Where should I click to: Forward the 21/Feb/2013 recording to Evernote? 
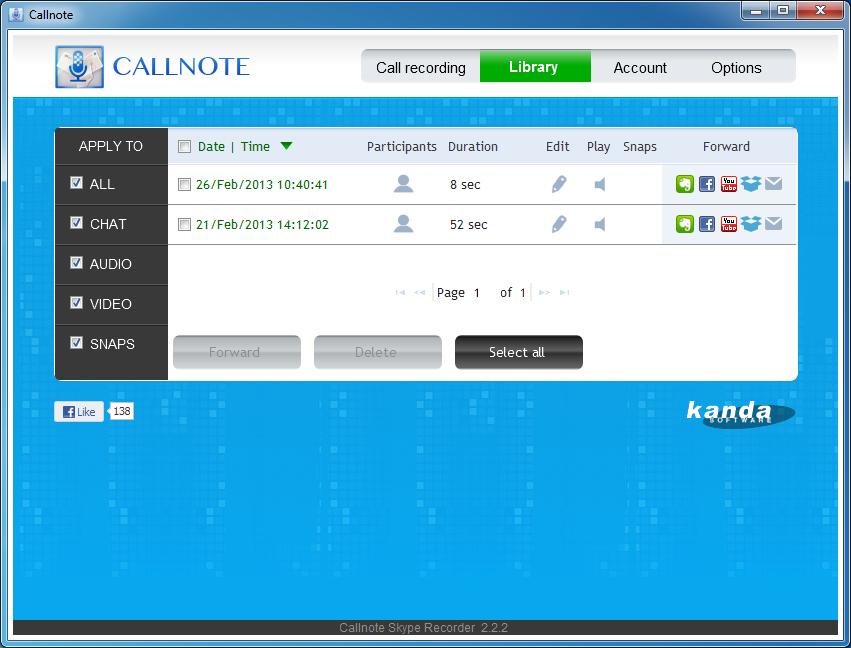684,224
